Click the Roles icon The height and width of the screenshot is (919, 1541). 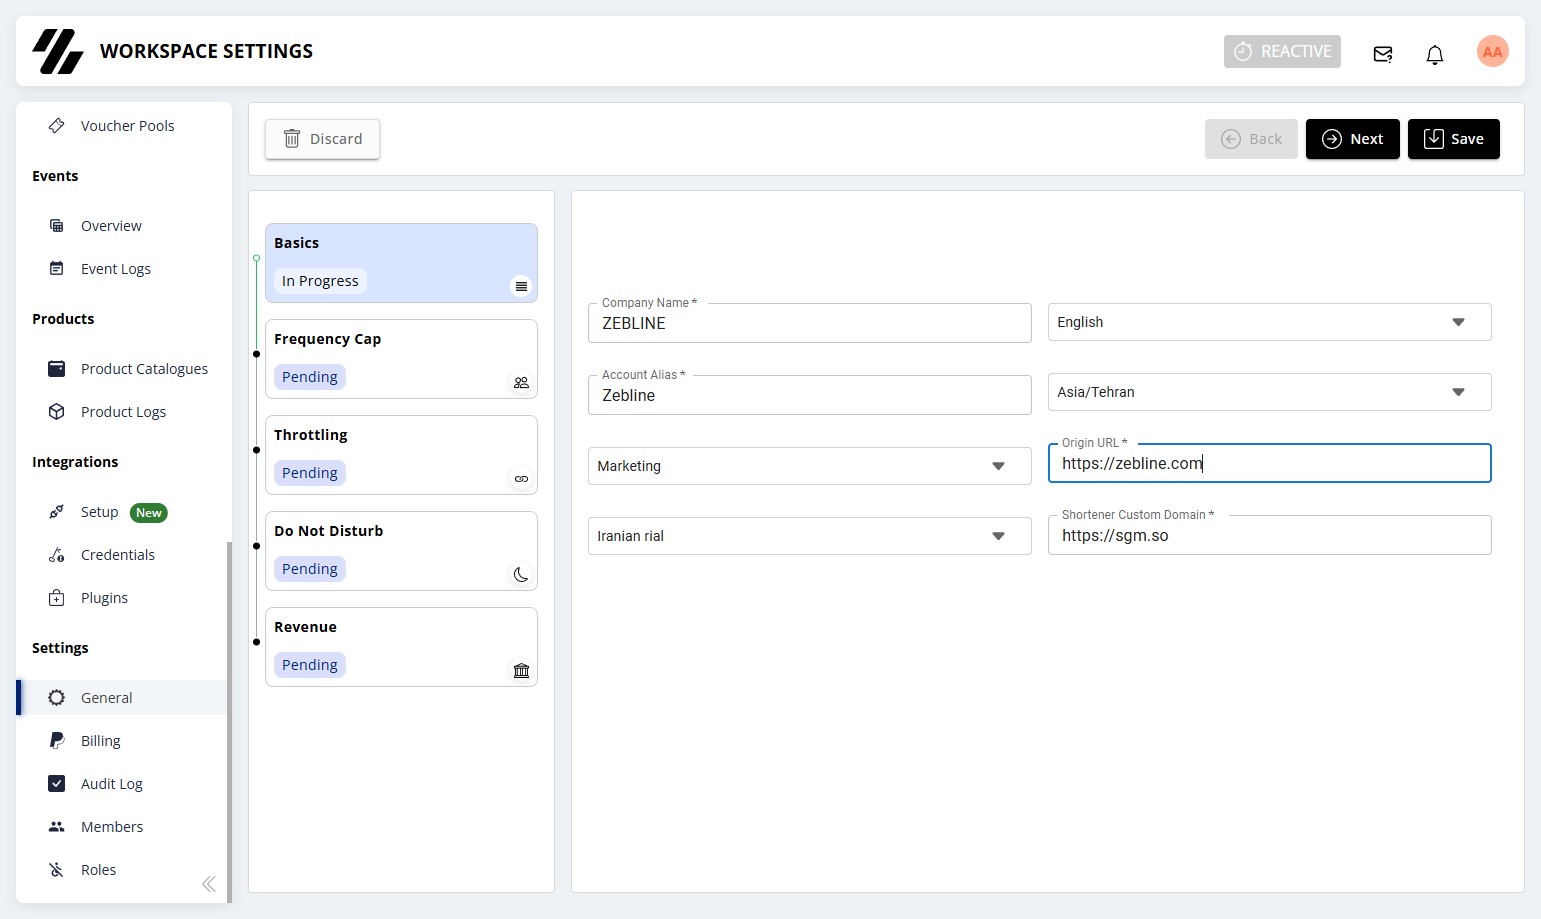coord(57,870)
